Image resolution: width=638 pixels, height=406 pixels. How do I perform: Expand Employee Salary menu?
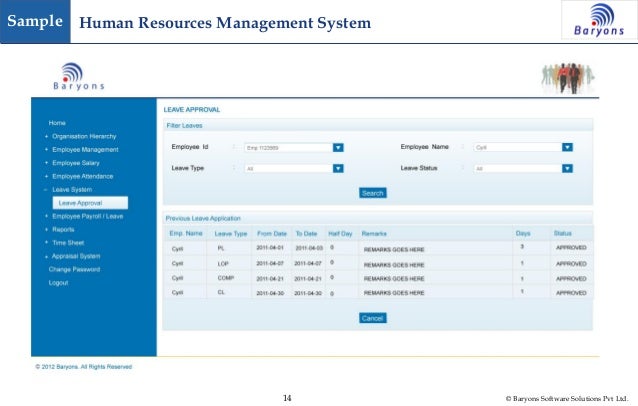[76, 163]
